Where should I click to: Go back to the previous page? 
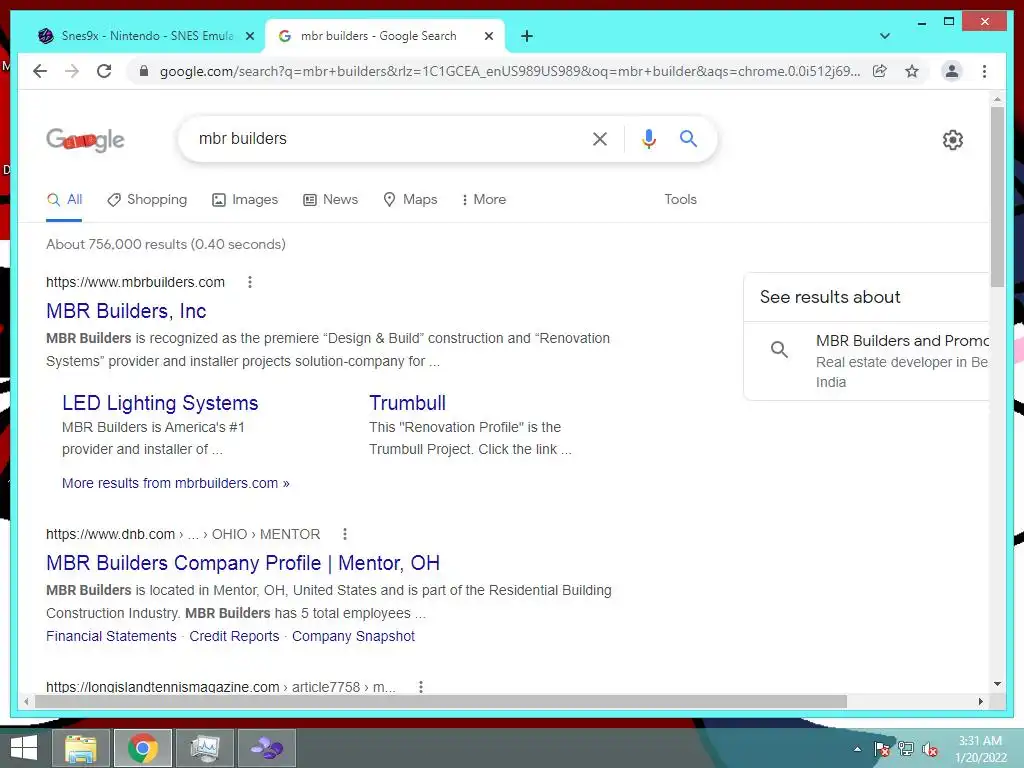[x=40, y=71]
